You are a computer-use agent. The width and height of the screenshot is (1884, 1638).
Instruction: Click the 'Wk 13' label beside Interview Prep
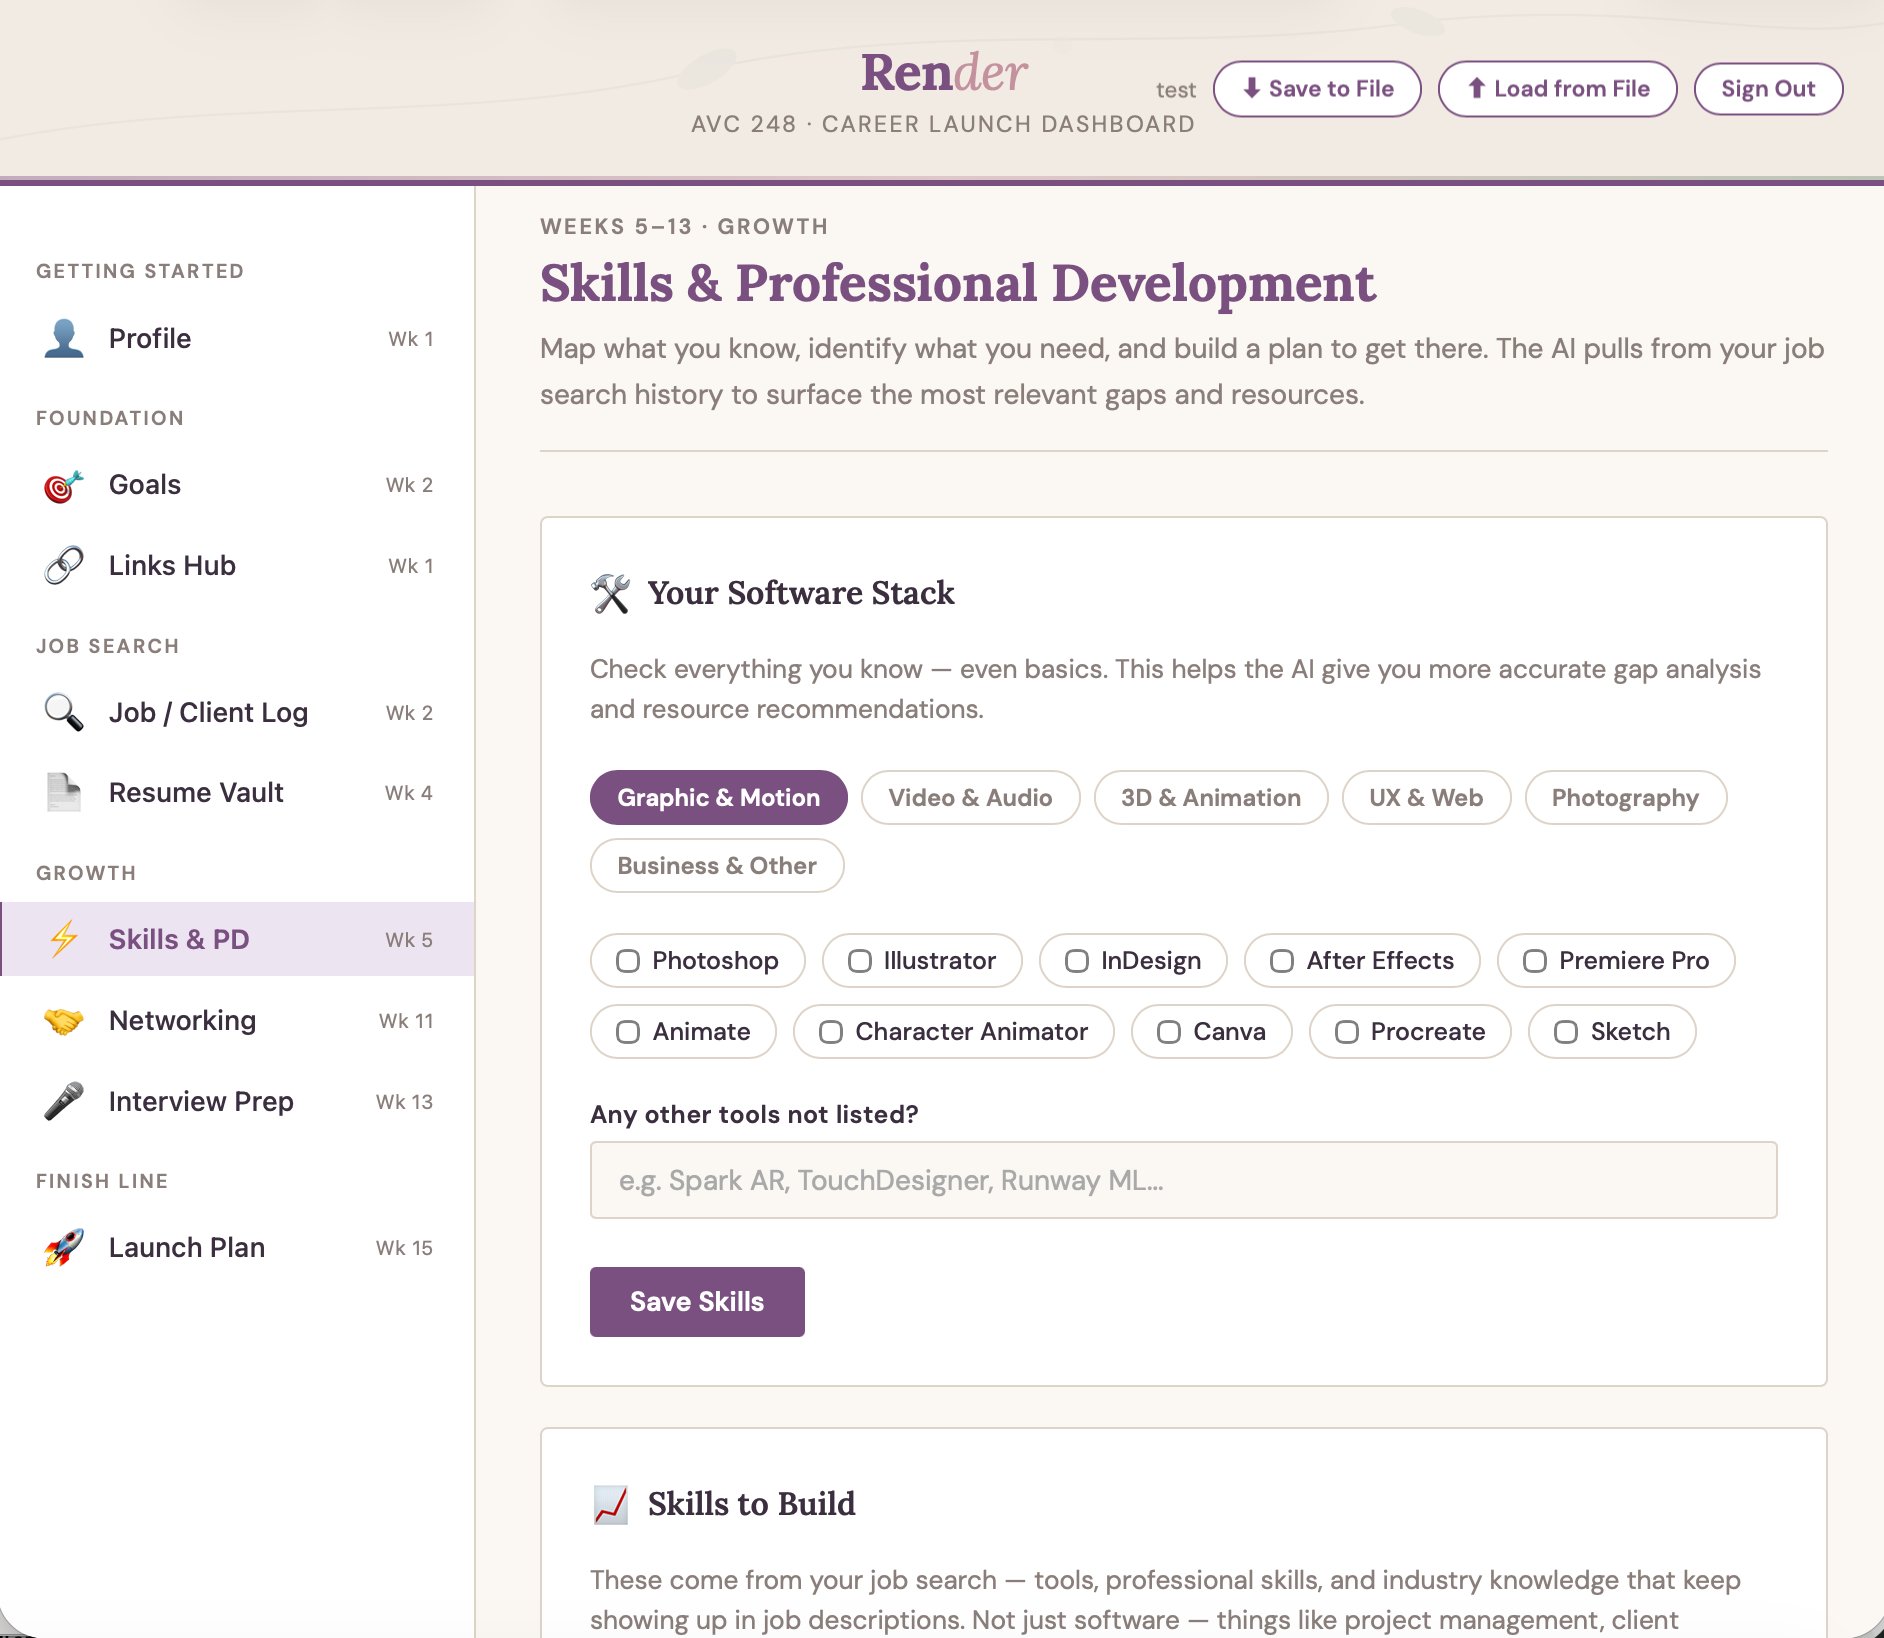click(x=404, y=1102)
